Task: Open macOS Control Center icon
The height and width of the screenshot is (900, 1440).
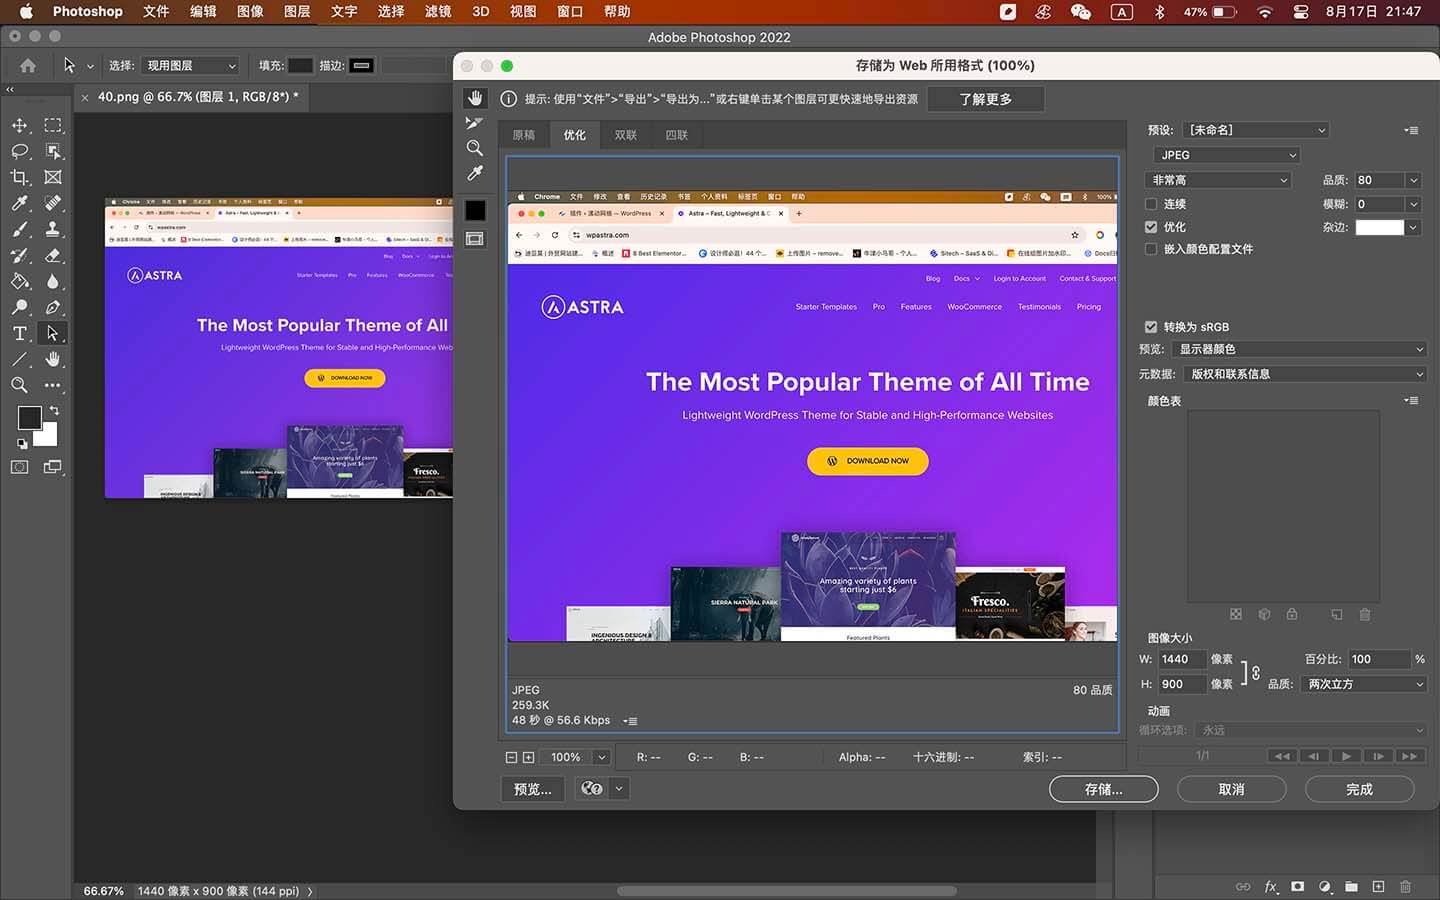Action: (1301, 11)
